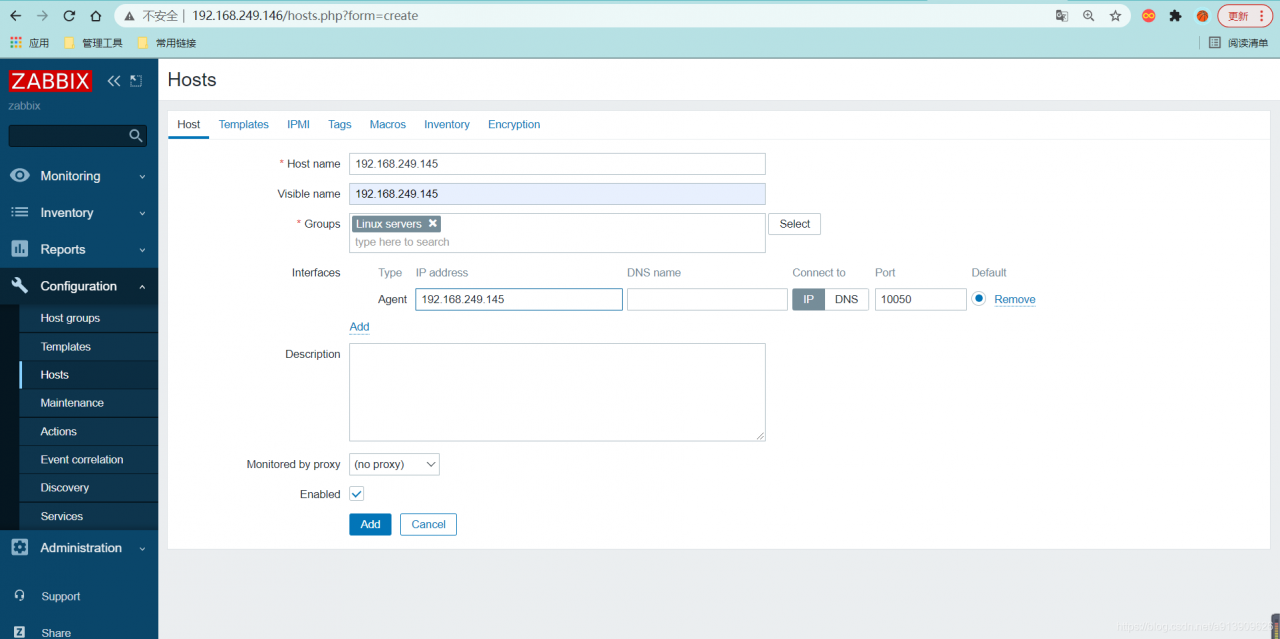This screenshot has width=1280, height=639.
Task: Collapse sidebar with double-chevron icon
Action: pos(113,81)
